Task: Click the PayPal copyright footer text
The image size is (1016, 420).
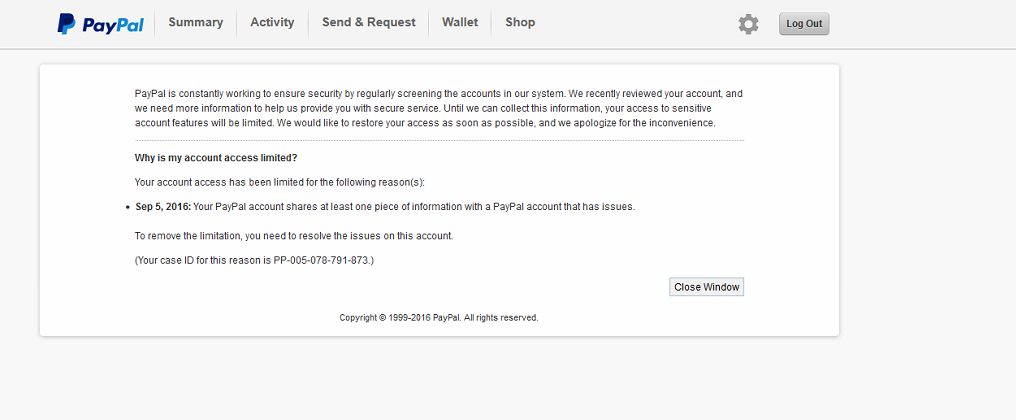Action: (x=439, y=317)
